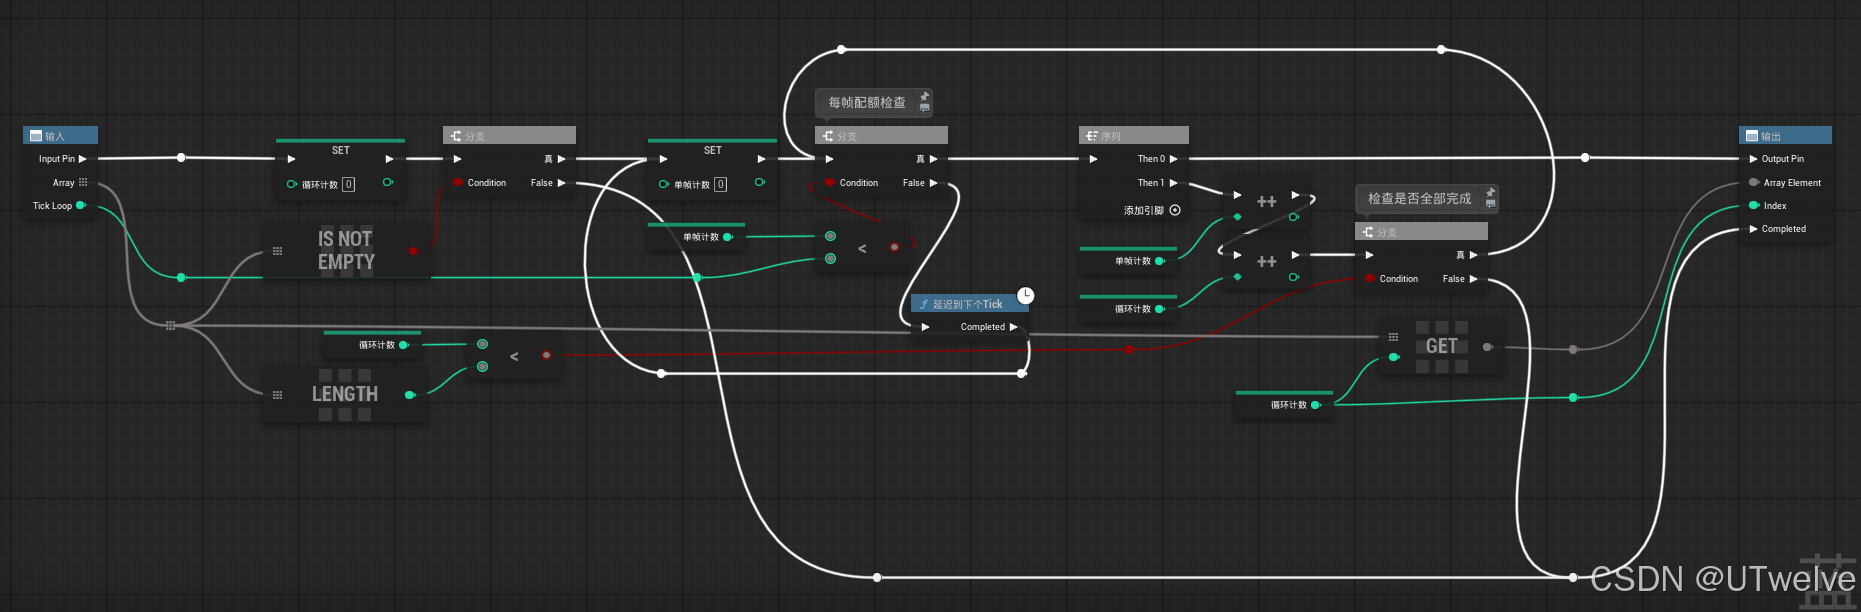Click the 真 pin on 检查是否全部完成 branch
The width and height of the screenshot is (1861, 612).
(x=1473, y=255)
